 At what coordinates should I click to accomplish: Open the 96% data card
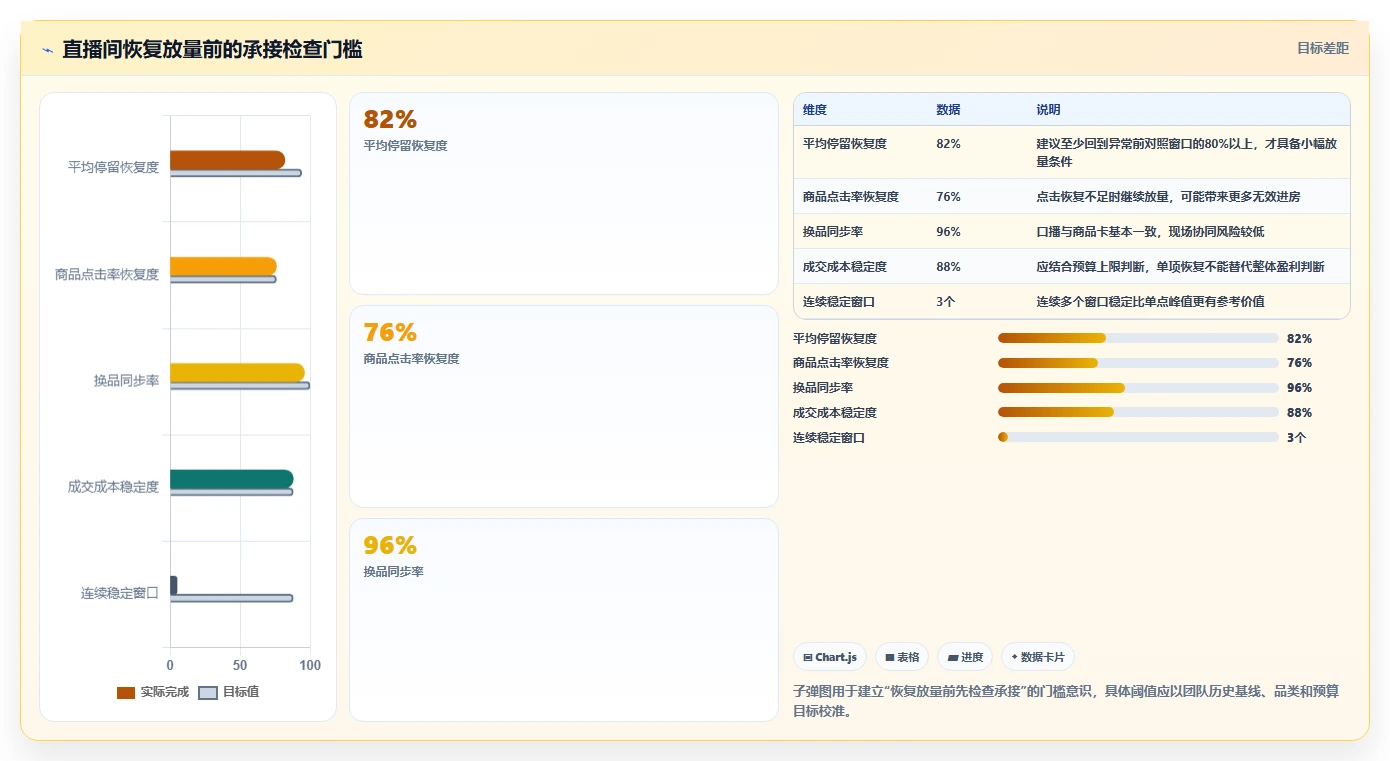click(564, 619)
